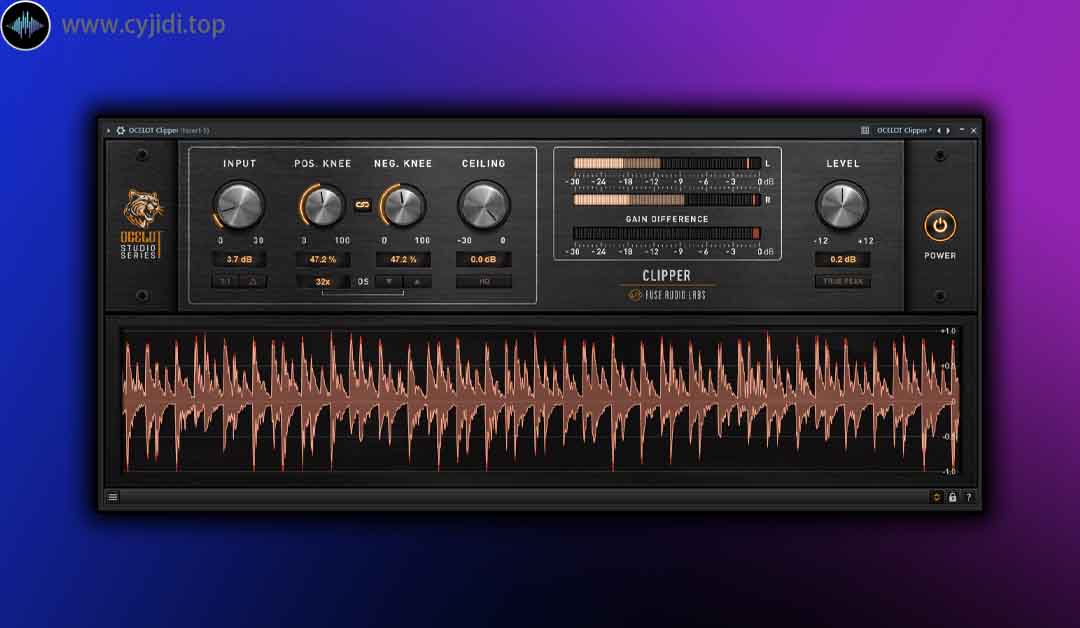The height and width of the screenshot is (628, 1080).
Task: Click the grid icon before preset name
Action: pos(865,130)
